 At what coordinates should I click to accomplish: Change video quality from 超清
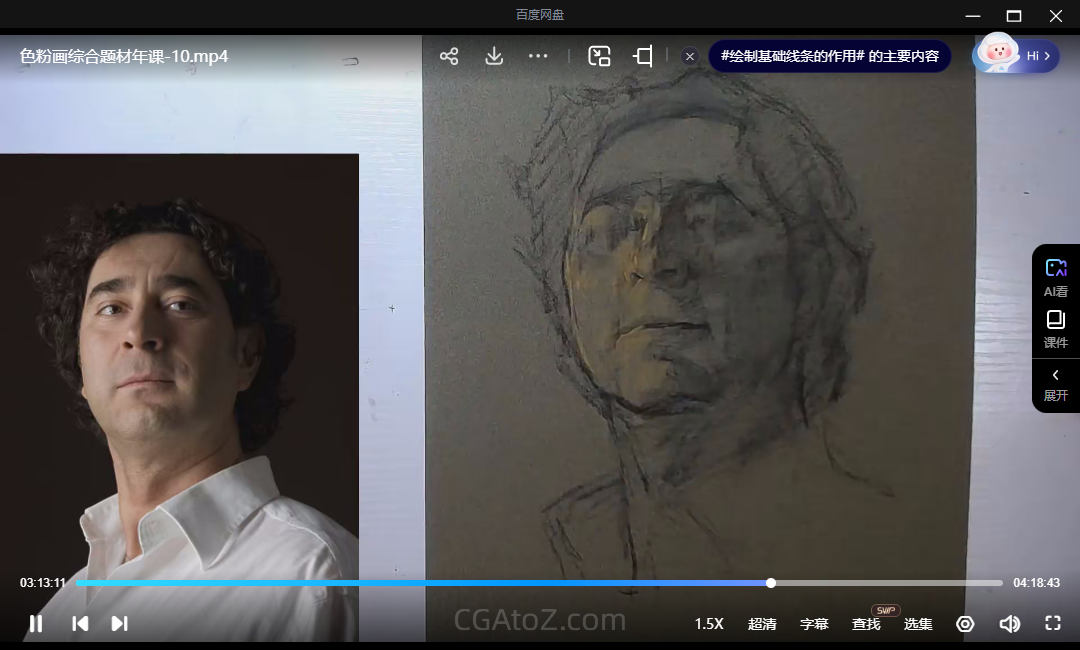(762, 624)
